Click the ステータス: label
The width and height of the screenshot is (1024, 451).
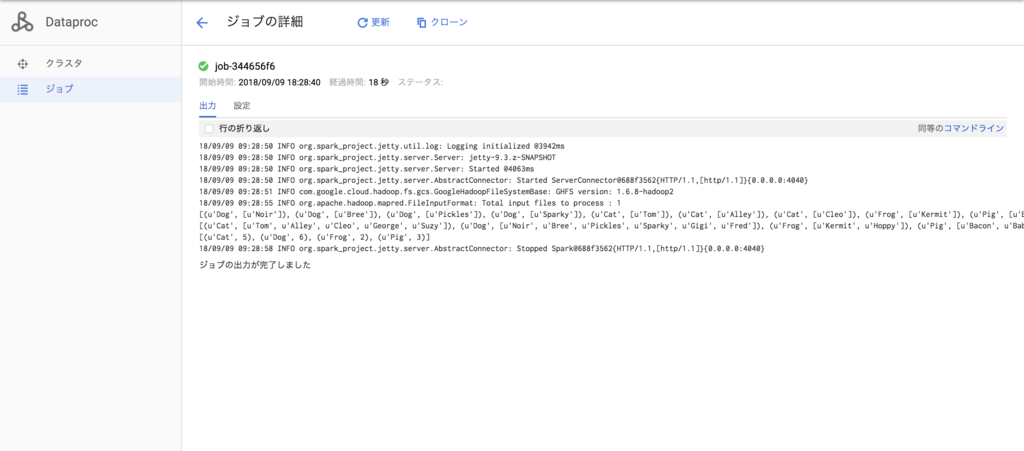tap(421, 82)
